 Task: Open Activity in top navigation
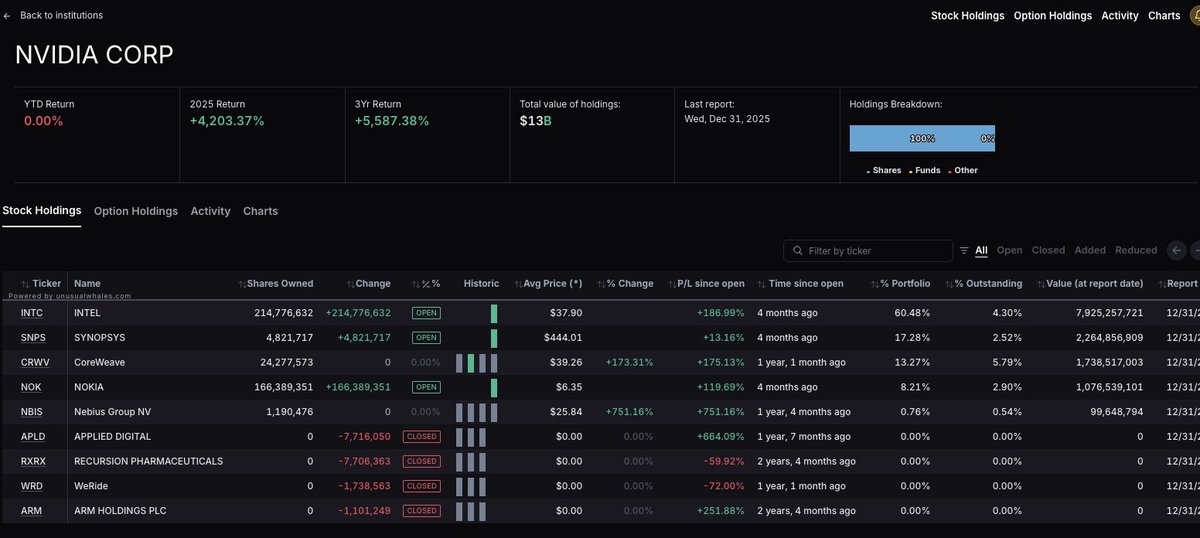coord(1120,16)
